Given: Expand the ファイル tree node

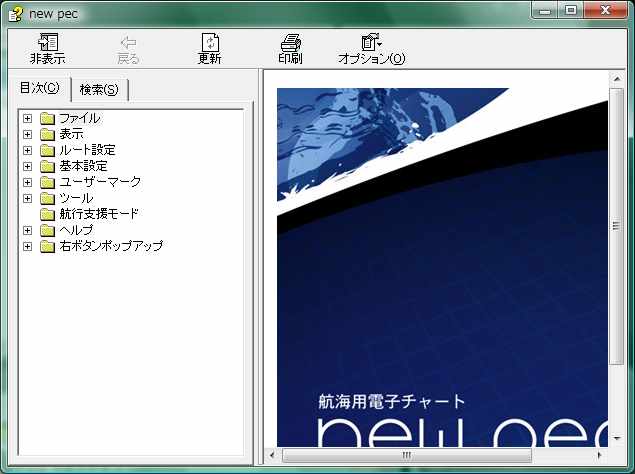Looking at the screenshot, I should pyautogui.click(x=27, y=118).
